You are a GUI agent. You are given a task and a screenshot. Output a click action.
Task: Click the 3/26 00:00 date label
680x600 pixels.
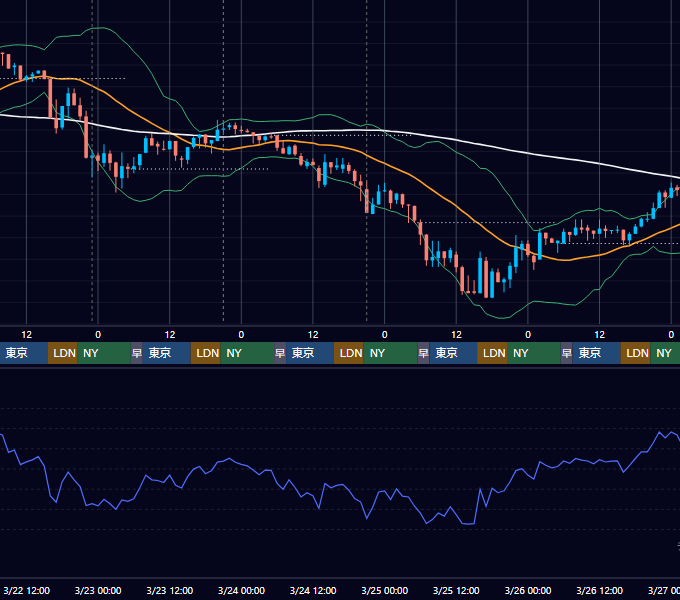(528, 590)
